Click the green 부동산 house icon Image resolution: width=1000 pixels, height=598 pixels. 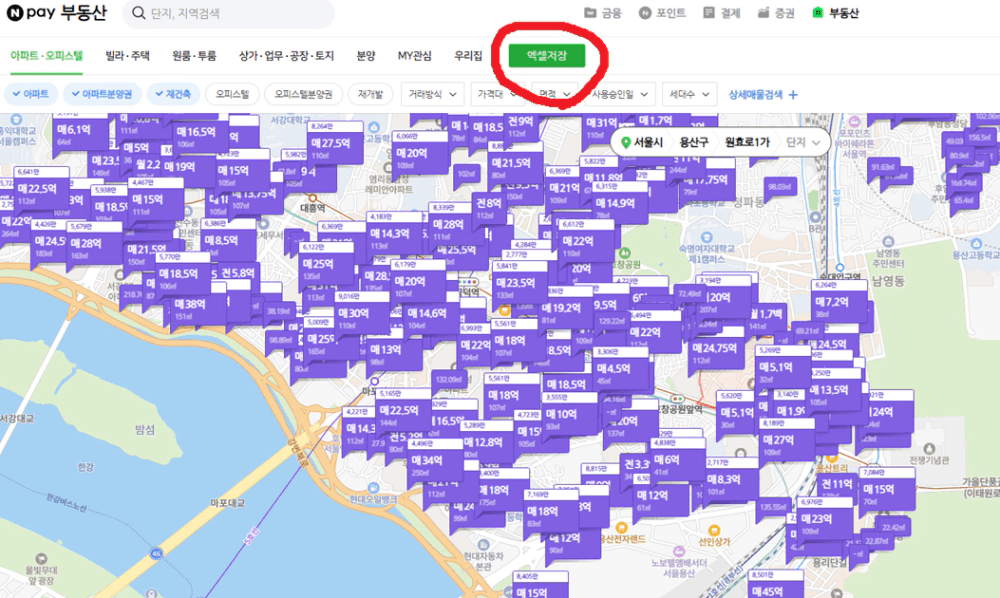pyautogui.click(x=818, y=14)
